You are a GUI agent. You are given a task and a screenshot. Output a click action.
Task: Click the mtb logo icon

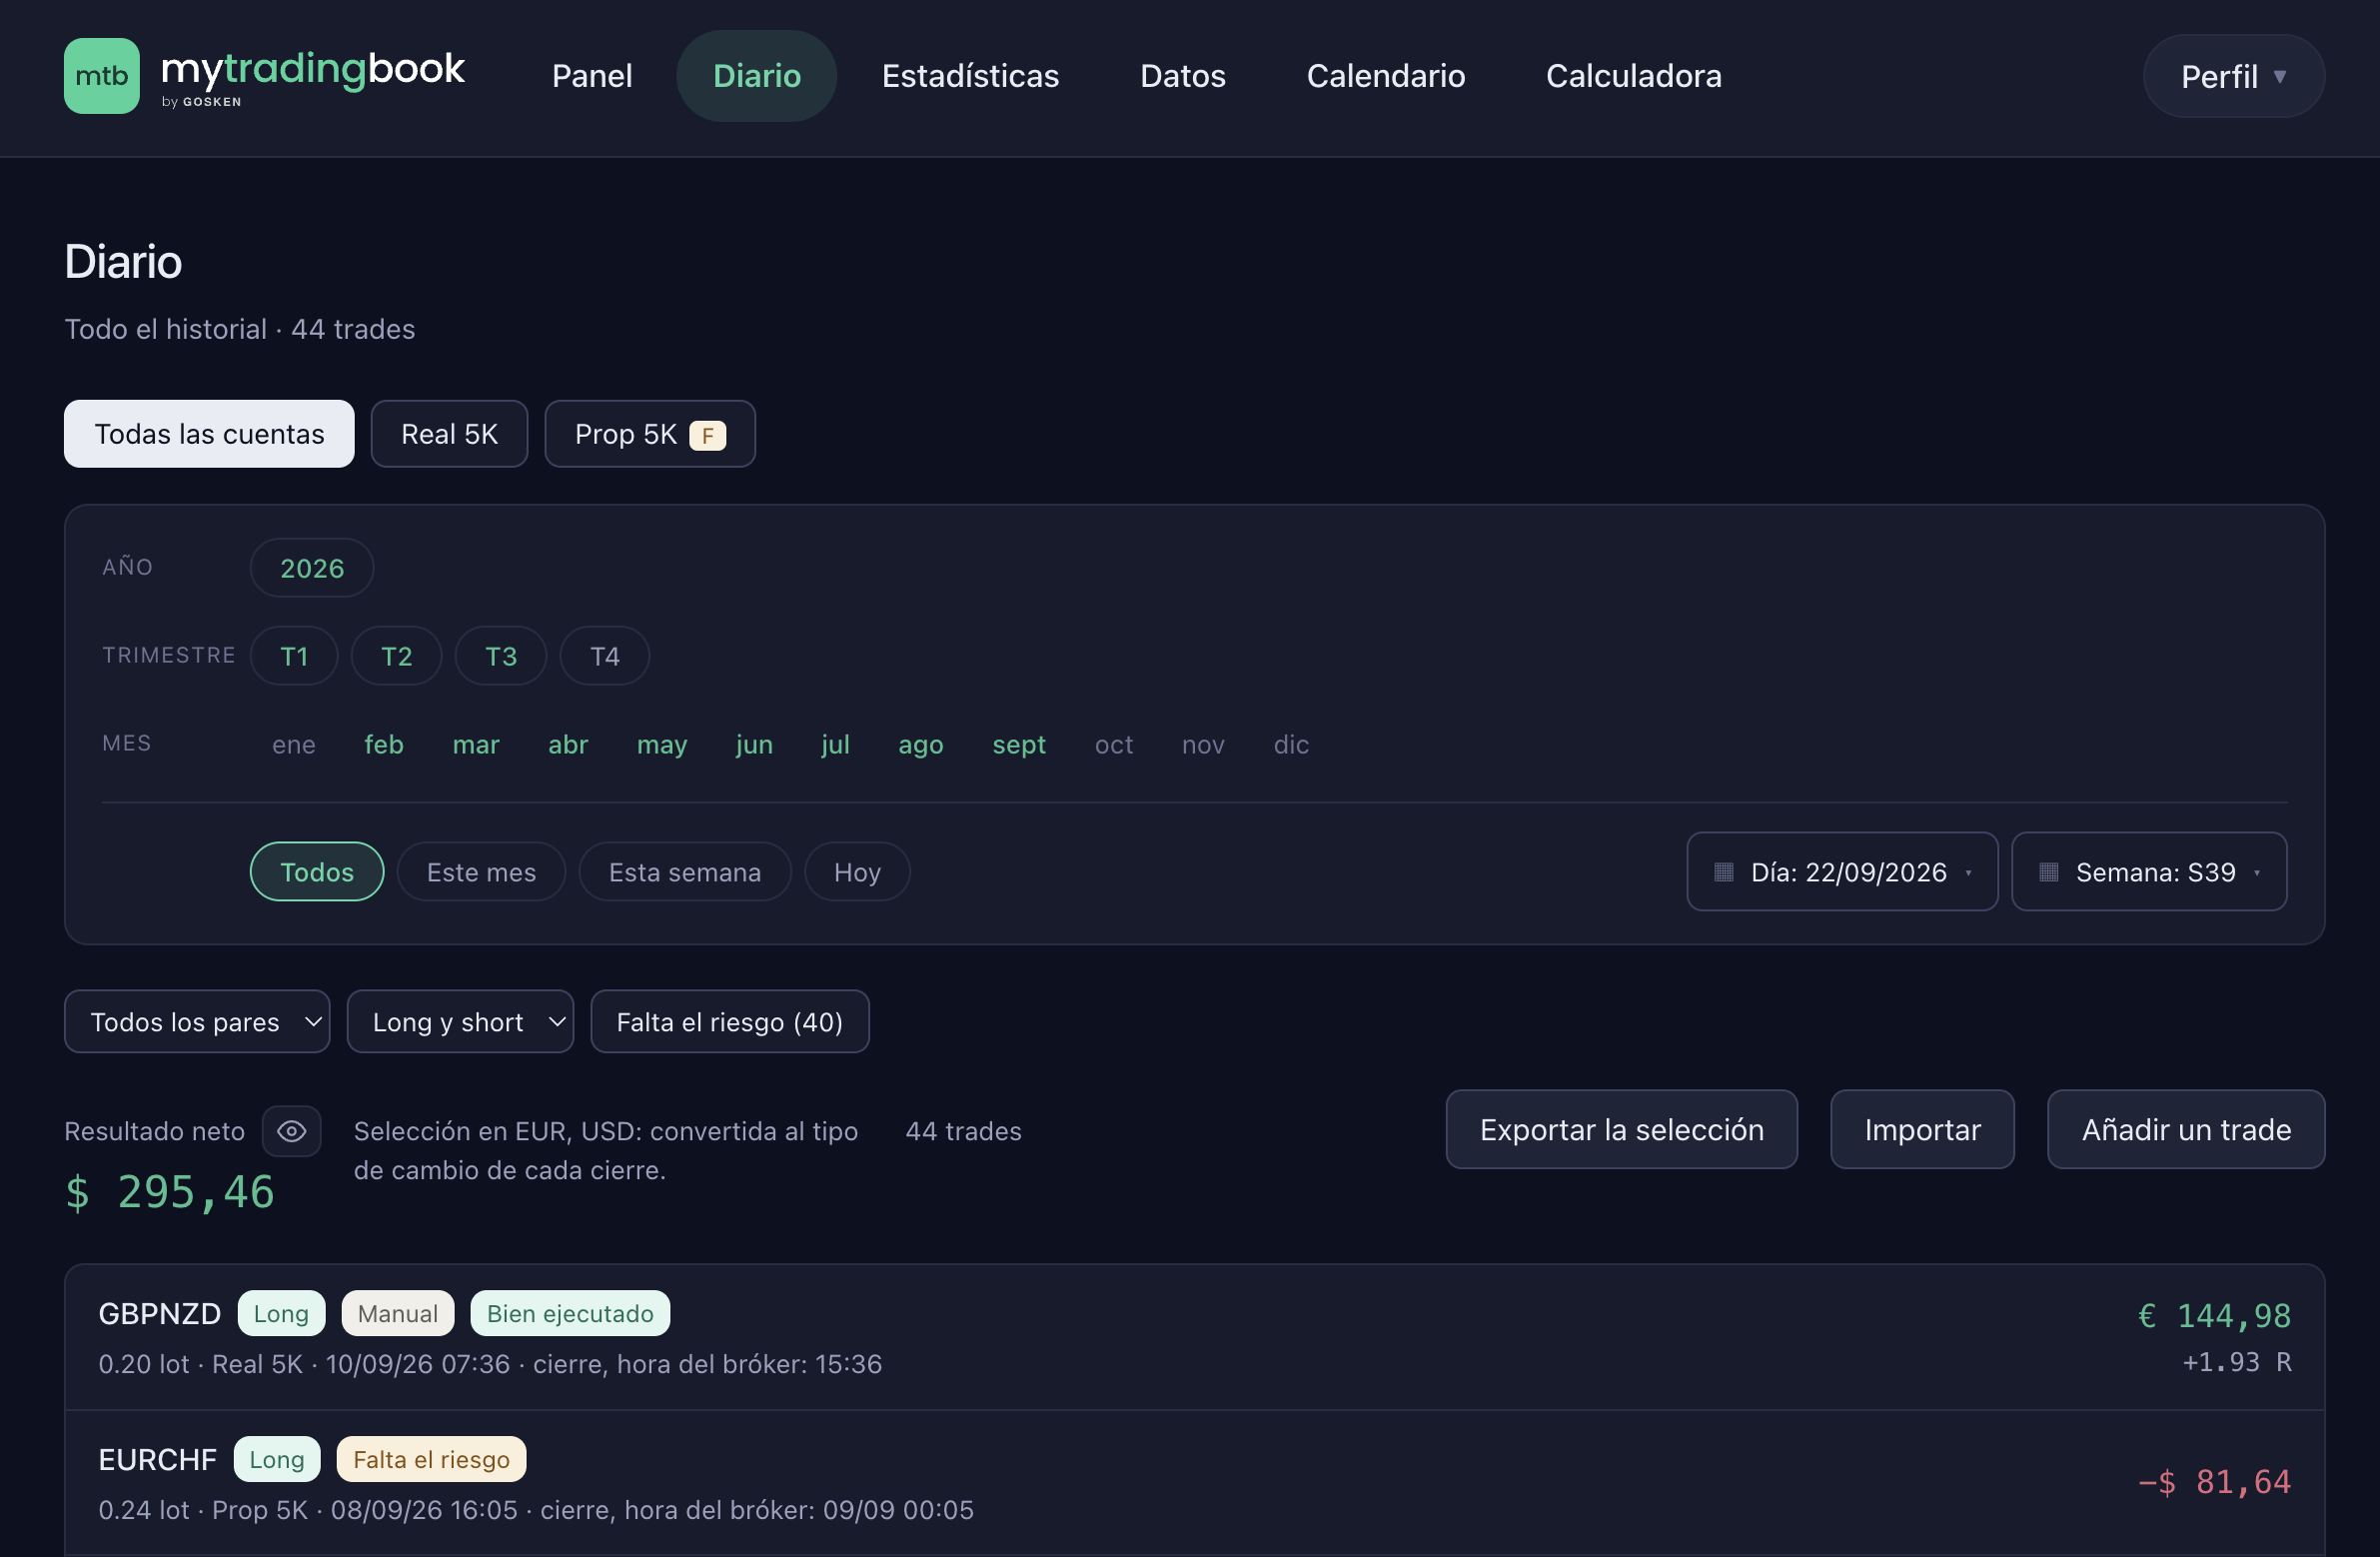click(x=101, y=76)
